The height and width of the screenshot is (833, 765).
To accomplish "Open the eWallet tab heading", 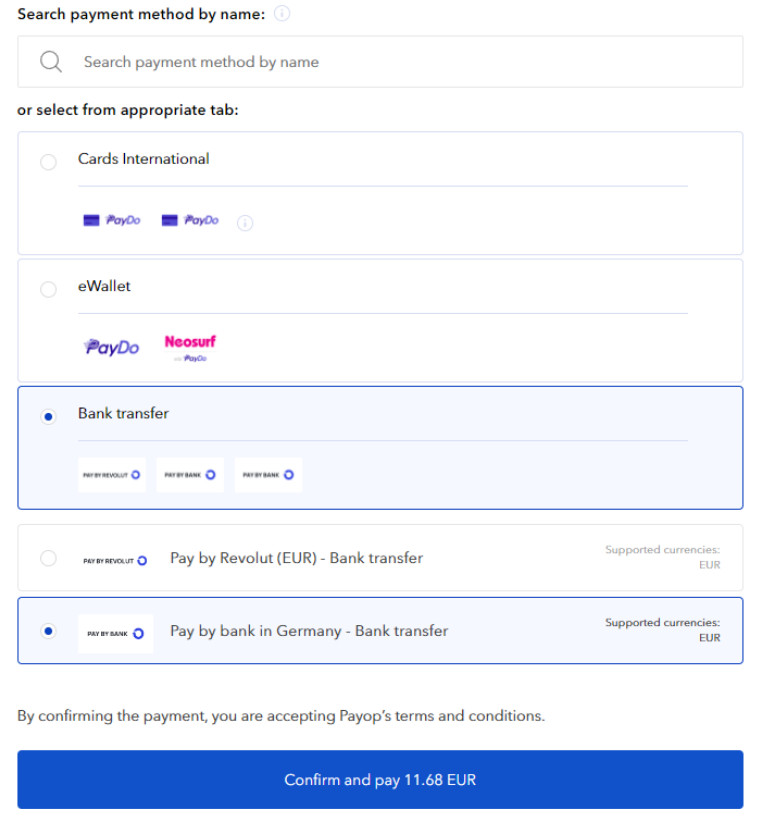I will pos(104,286).
